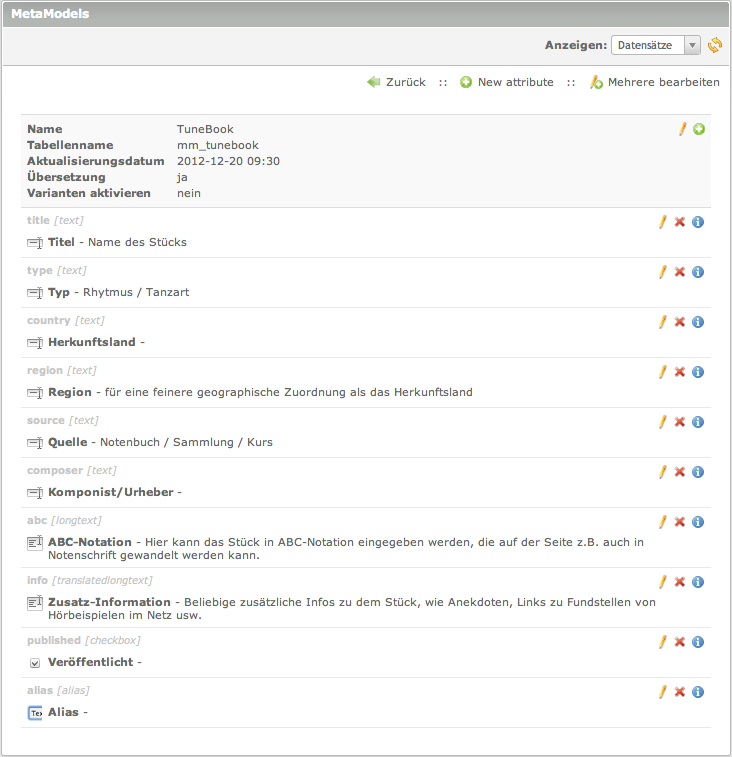
Task: Click the date 2012-12-20 09:30
Action: [x=228, y=161]
